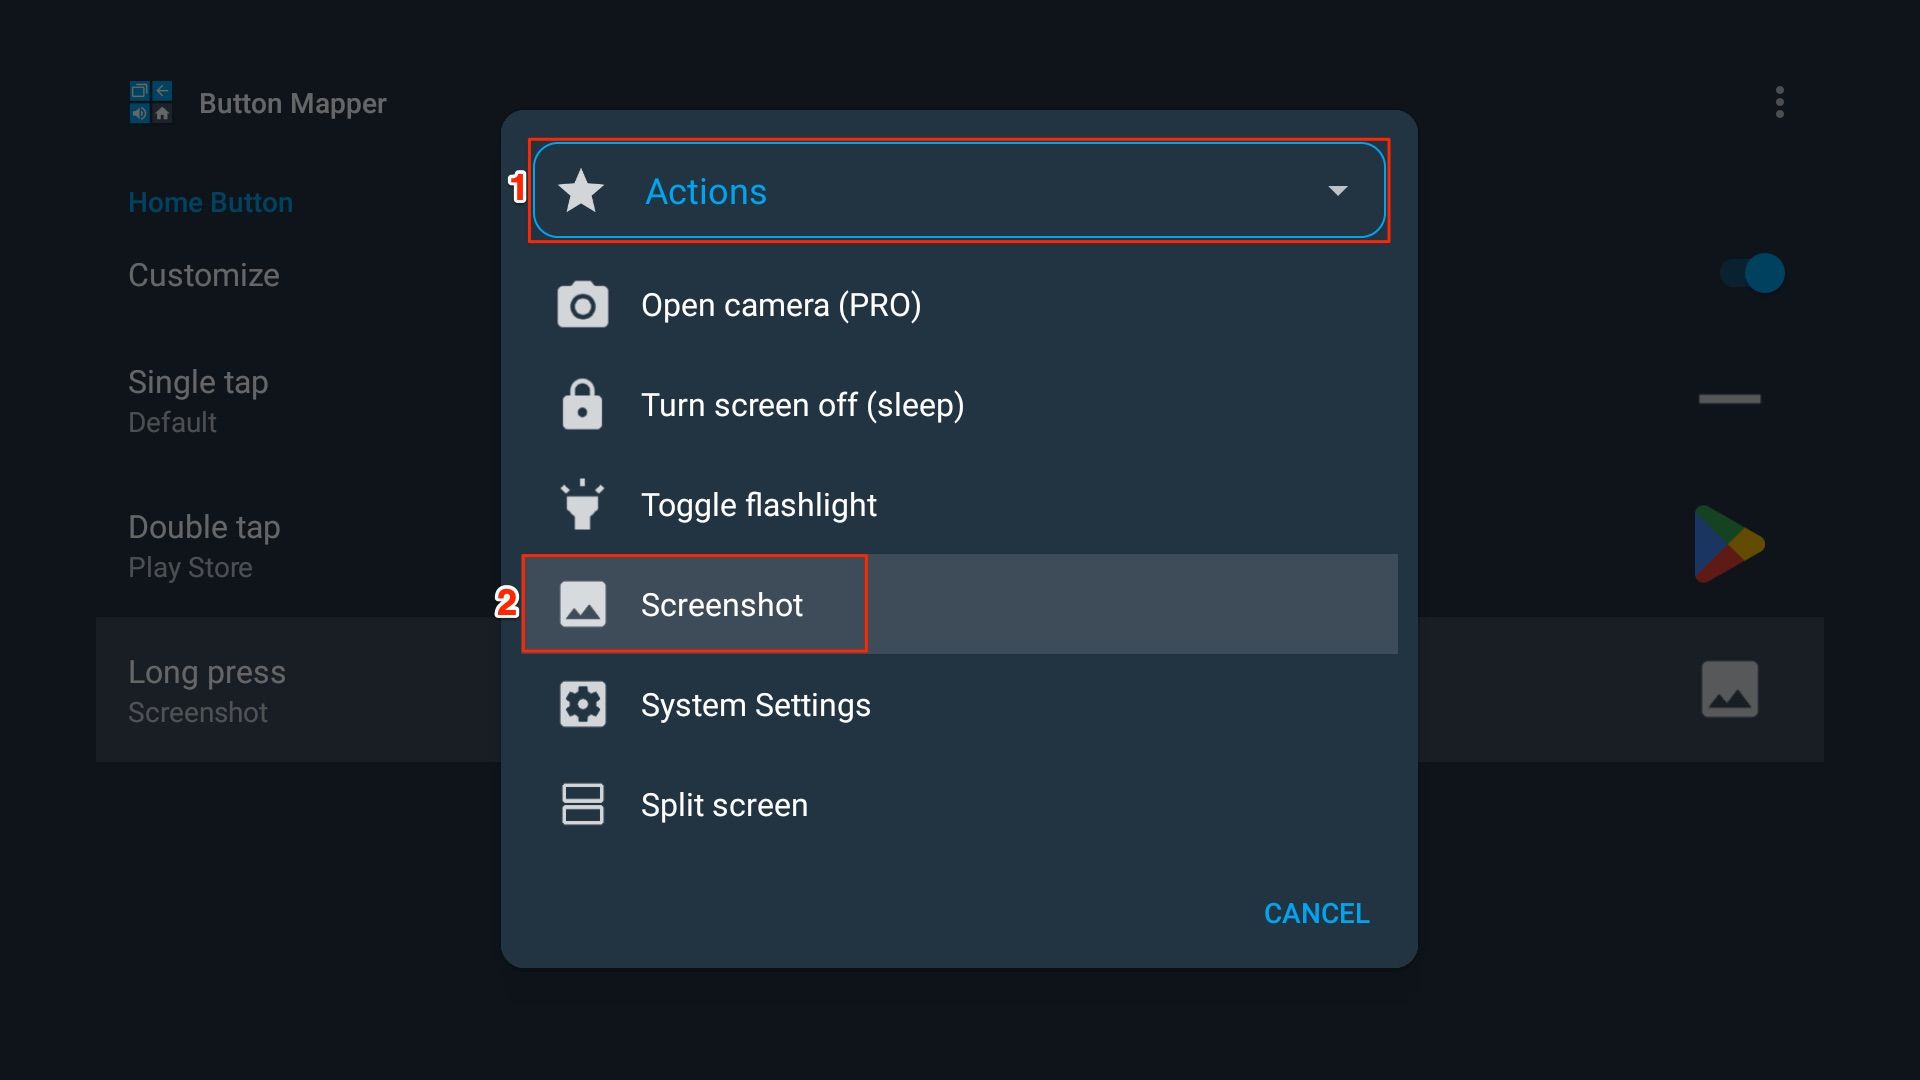Click the Turn screen off (sleep) icon
Viewport: 1920px width, 1080px height.
click(x=582, y=405)
